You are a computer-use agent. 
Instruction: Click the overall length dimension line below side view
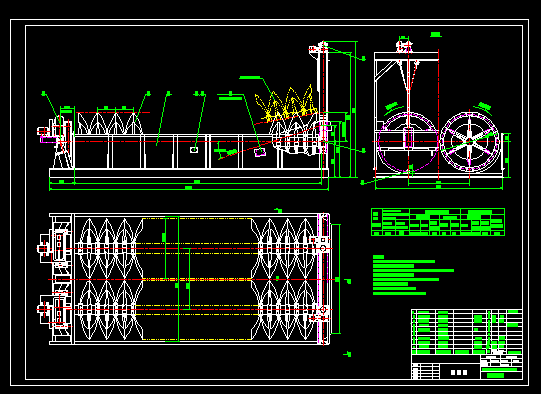(x=189, y=189)
